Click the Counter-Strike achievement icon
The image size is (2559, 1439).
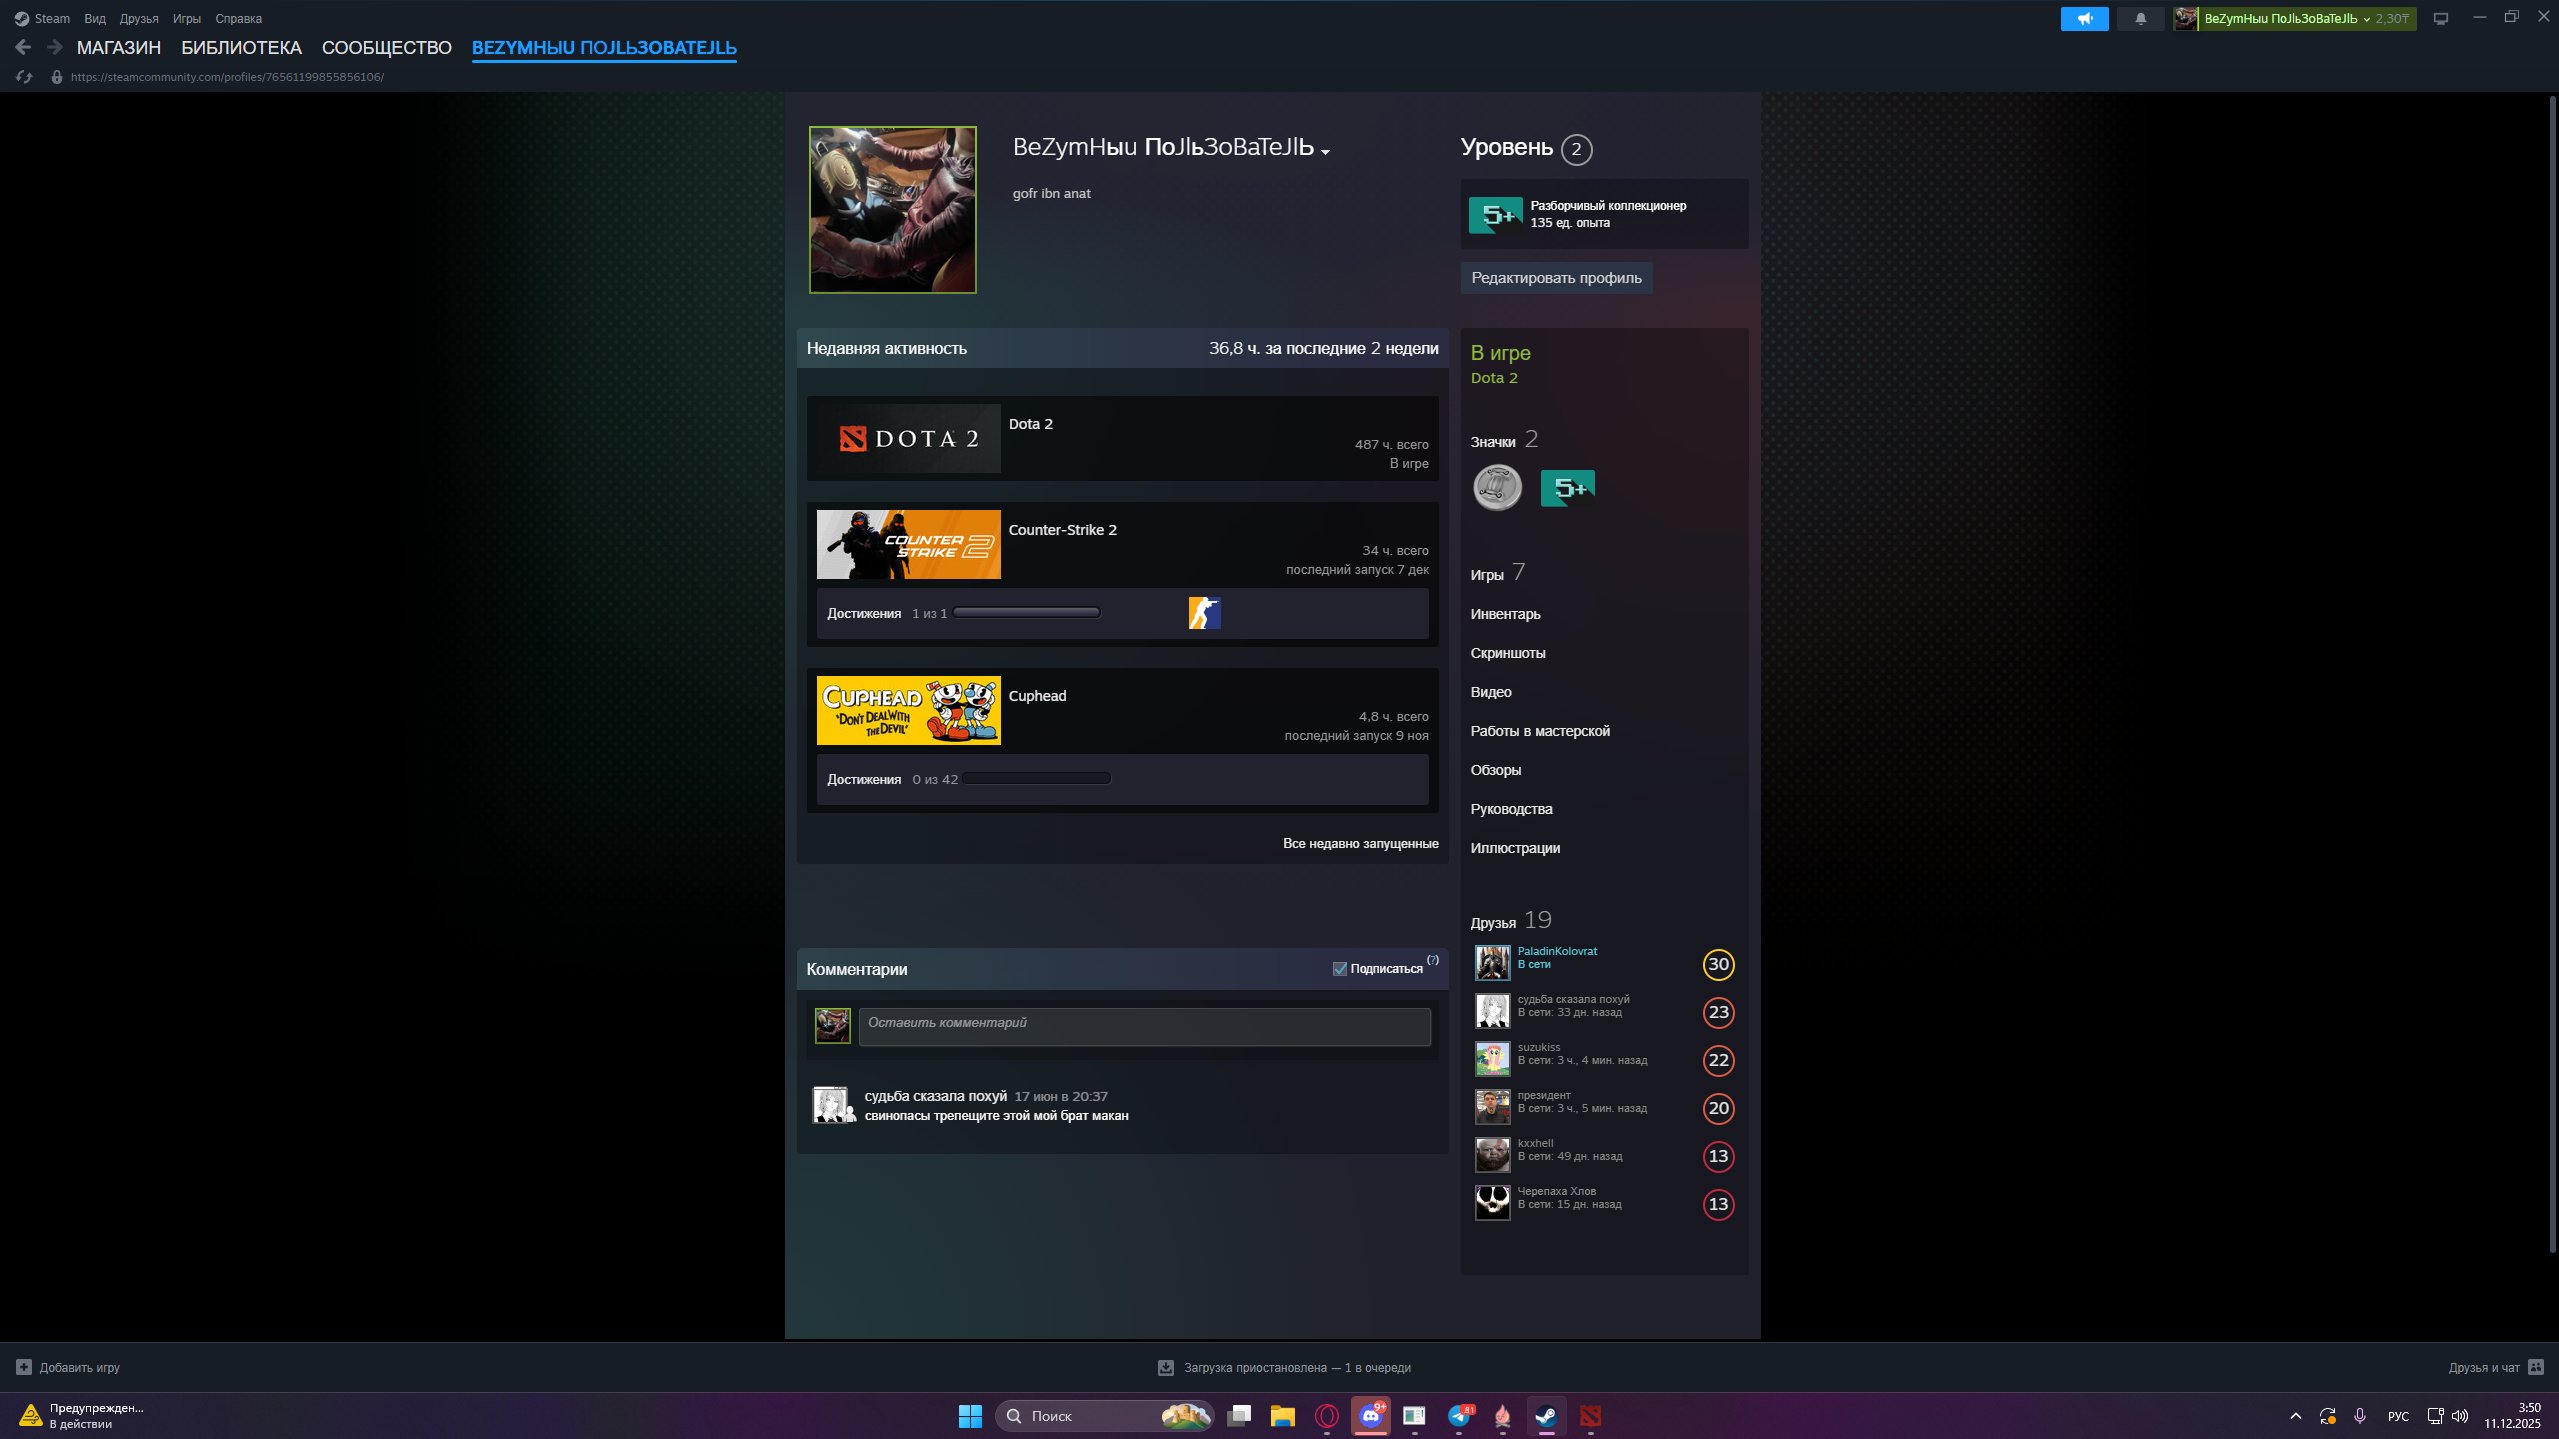point(1204,613)
